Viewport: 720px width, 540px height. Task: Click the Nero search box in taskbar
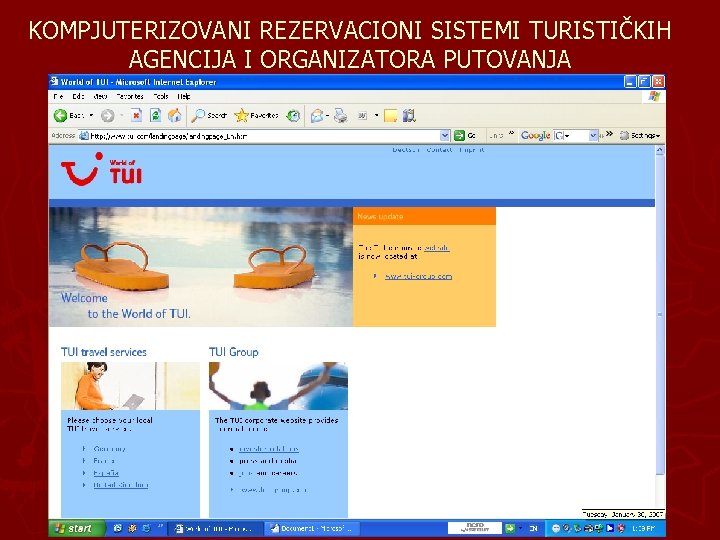click(x=475, y=528)
